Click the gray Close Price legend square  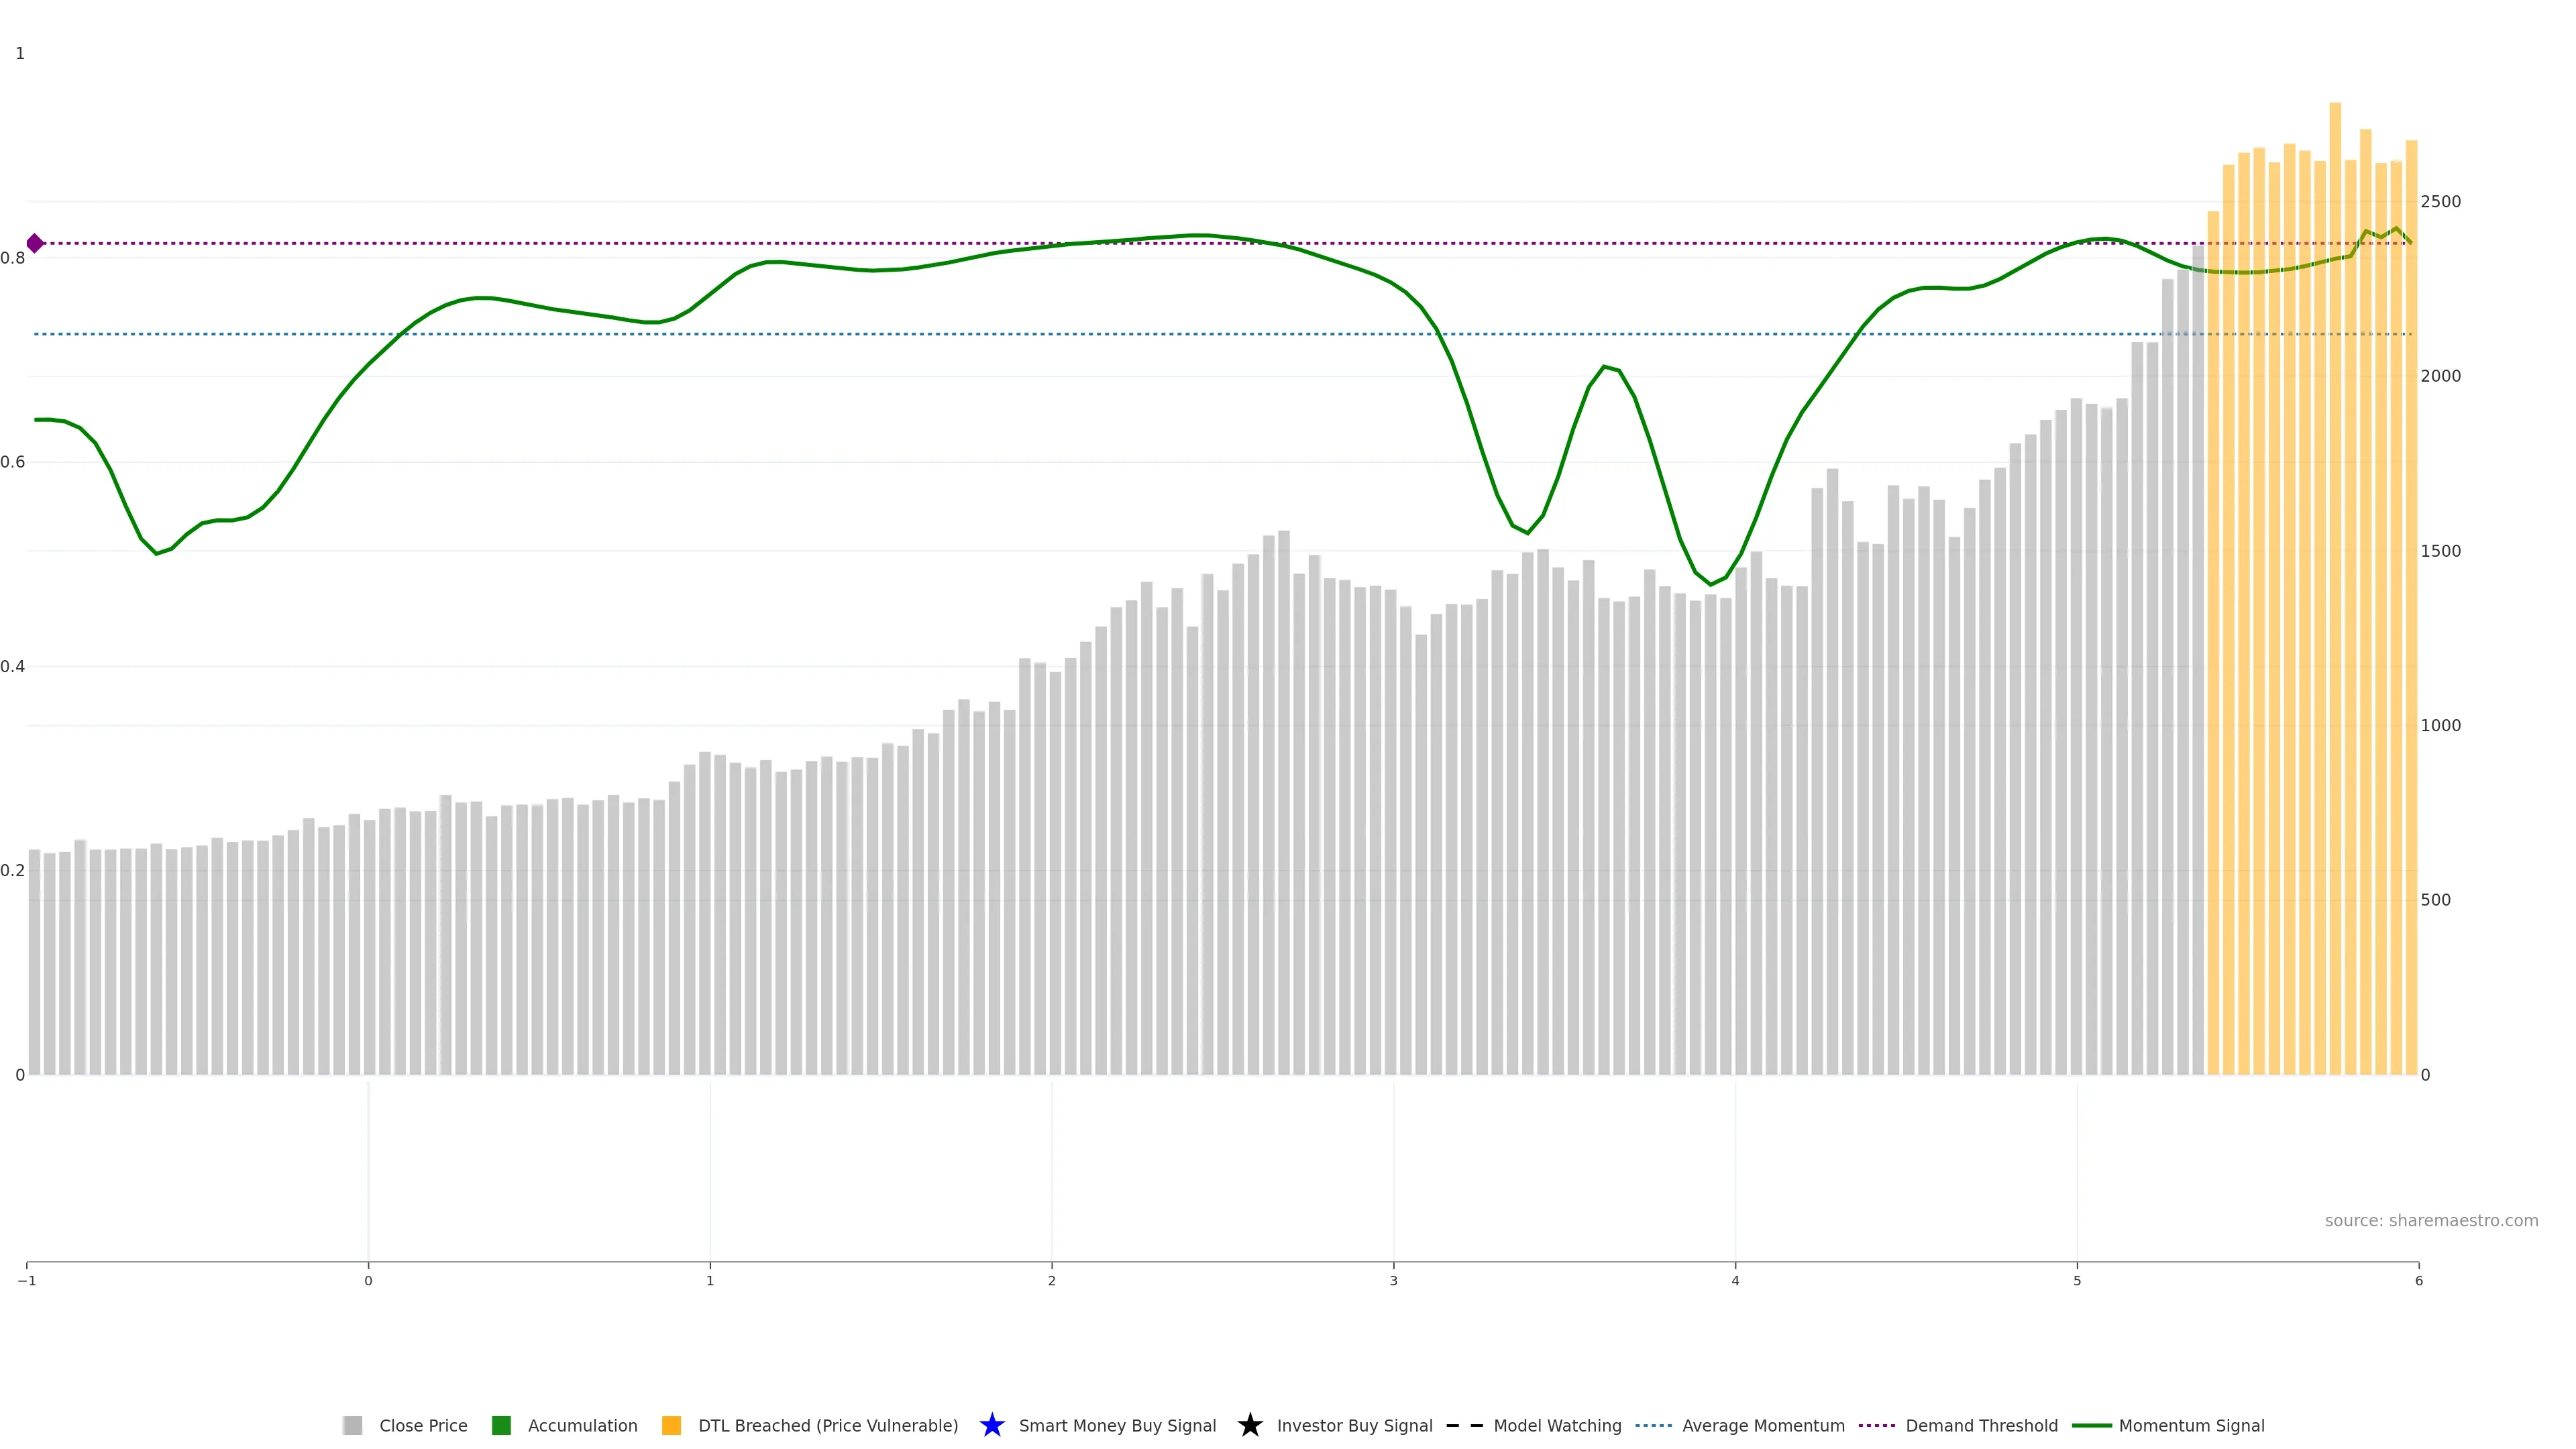352,1425
